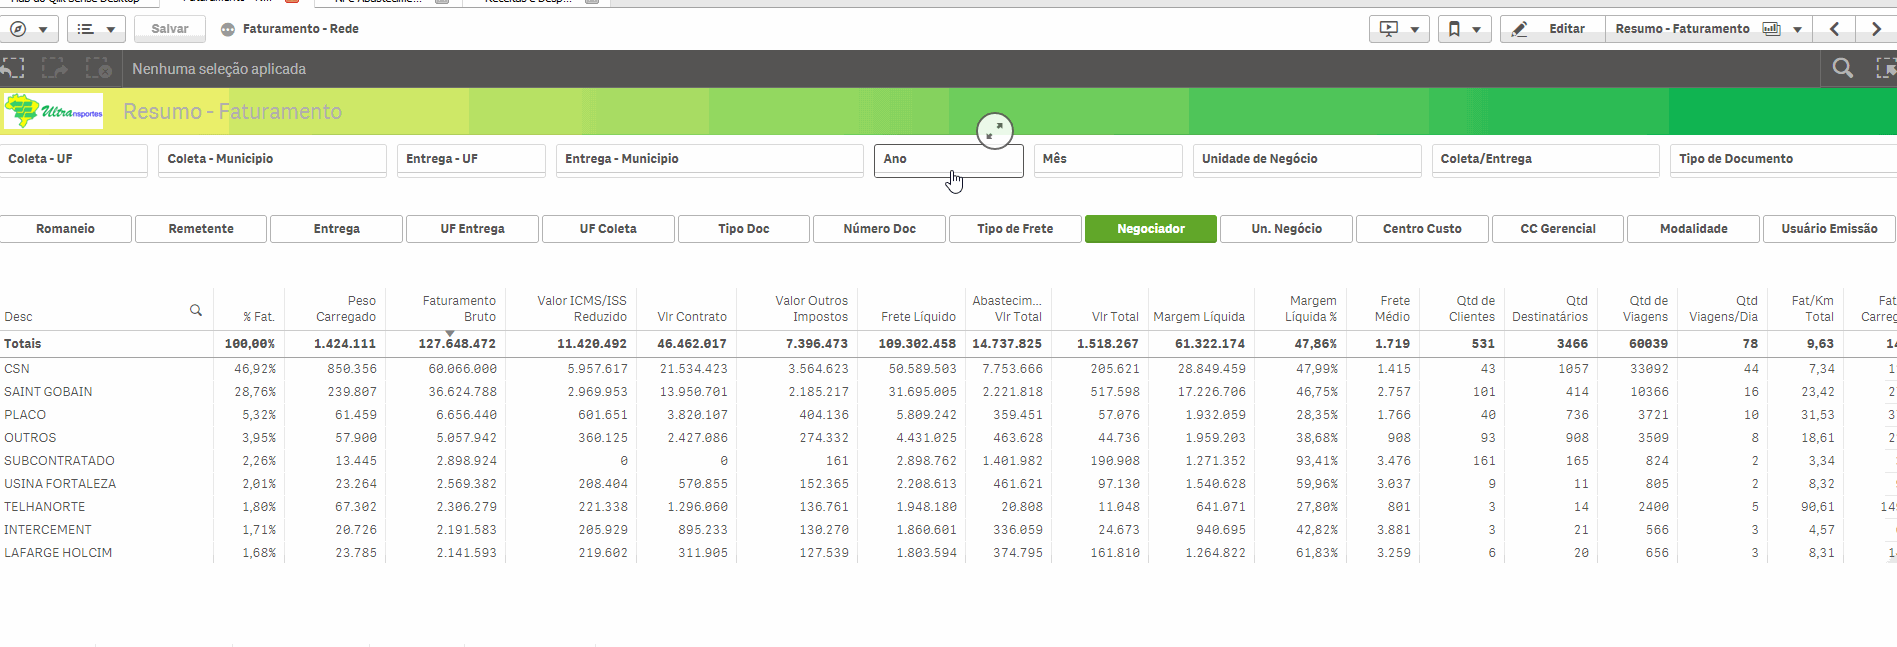Click the Faturamento - Rede app title
Screen dimensions: 1897x647
pyautogui.click(x=301, y=29)
